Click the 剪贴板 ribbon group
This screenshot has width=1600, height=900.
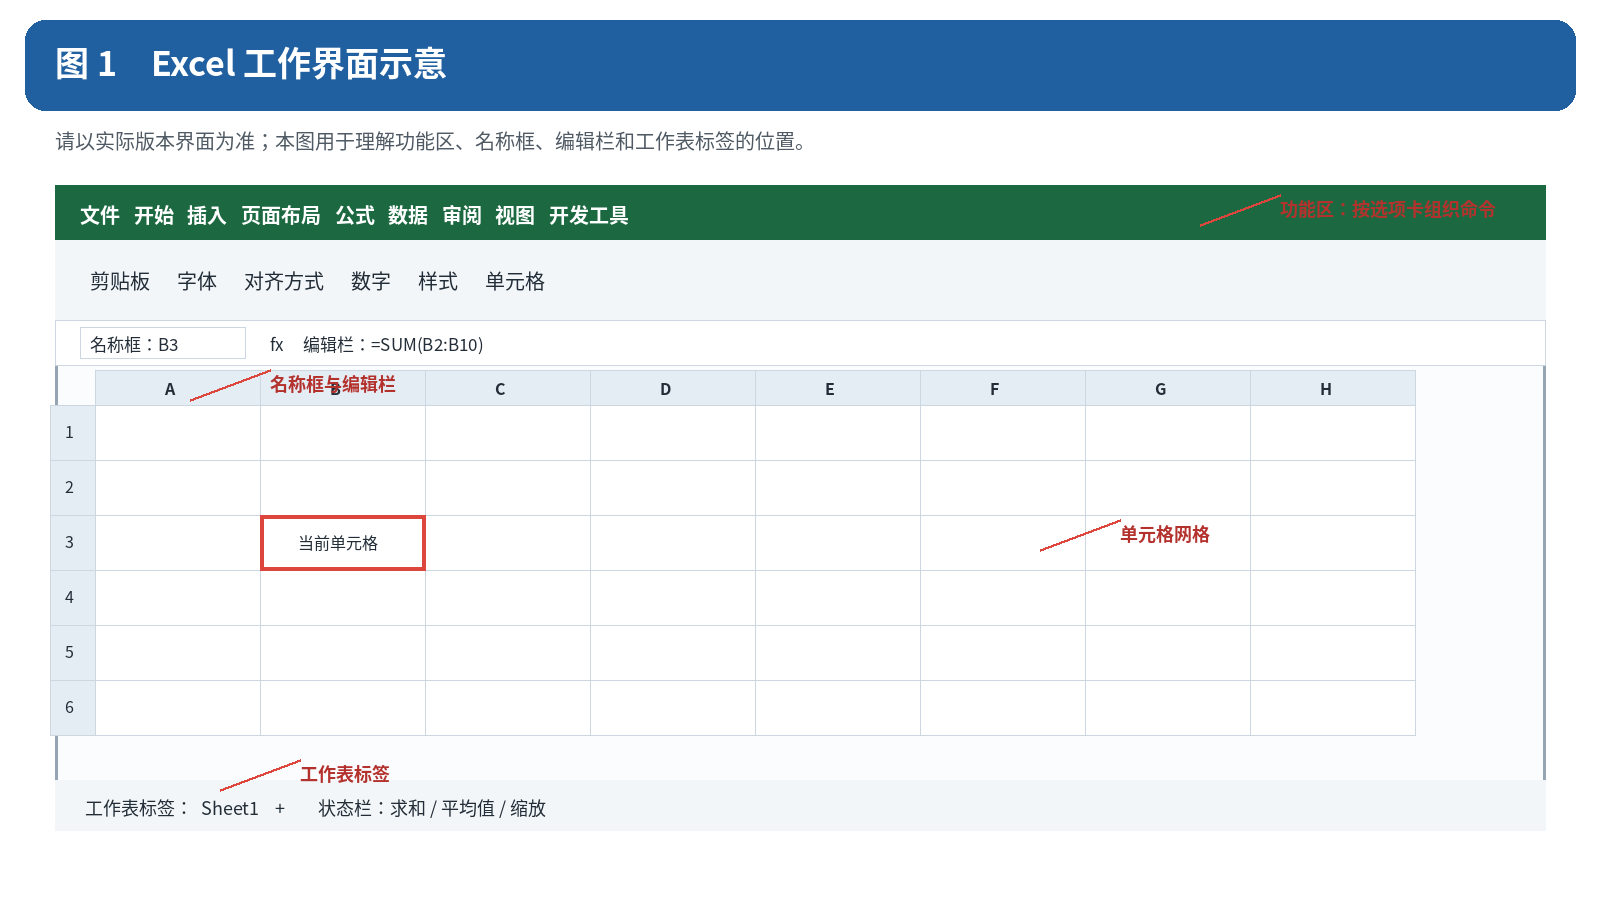(x=120, y=282)
